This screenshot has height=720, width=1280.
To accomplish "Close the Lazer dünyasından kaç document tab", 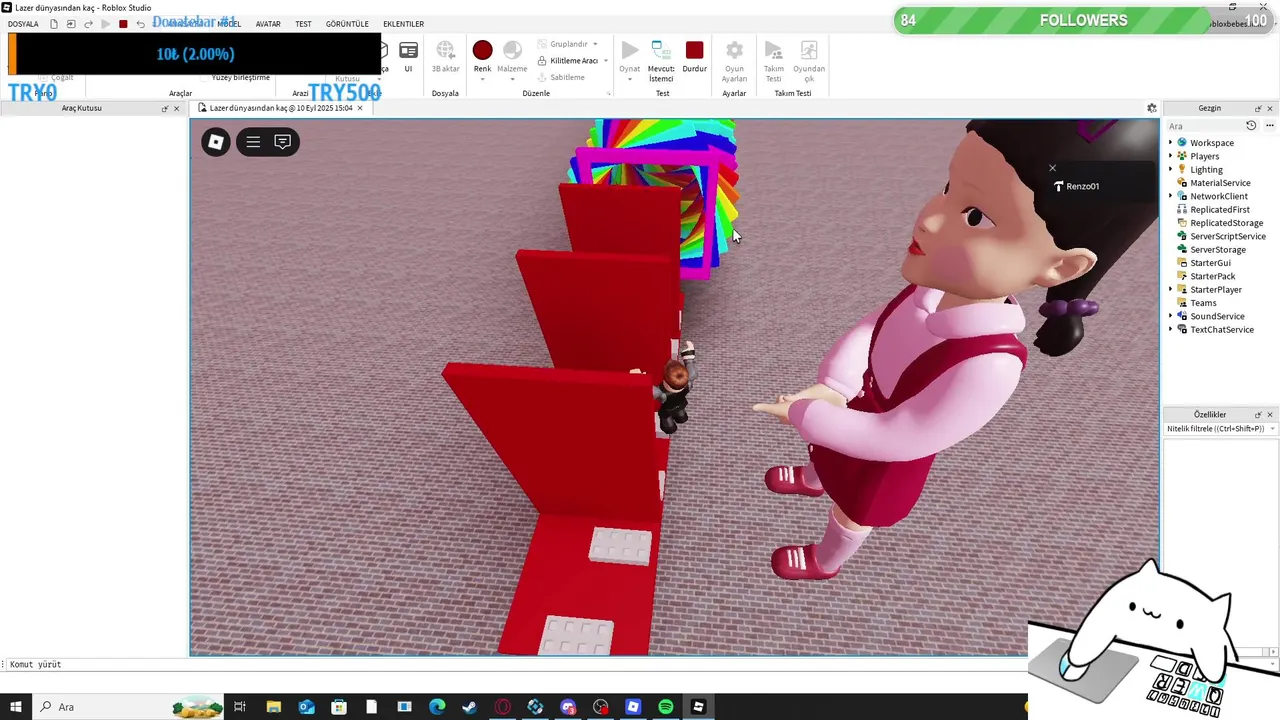I will point(360,108).
